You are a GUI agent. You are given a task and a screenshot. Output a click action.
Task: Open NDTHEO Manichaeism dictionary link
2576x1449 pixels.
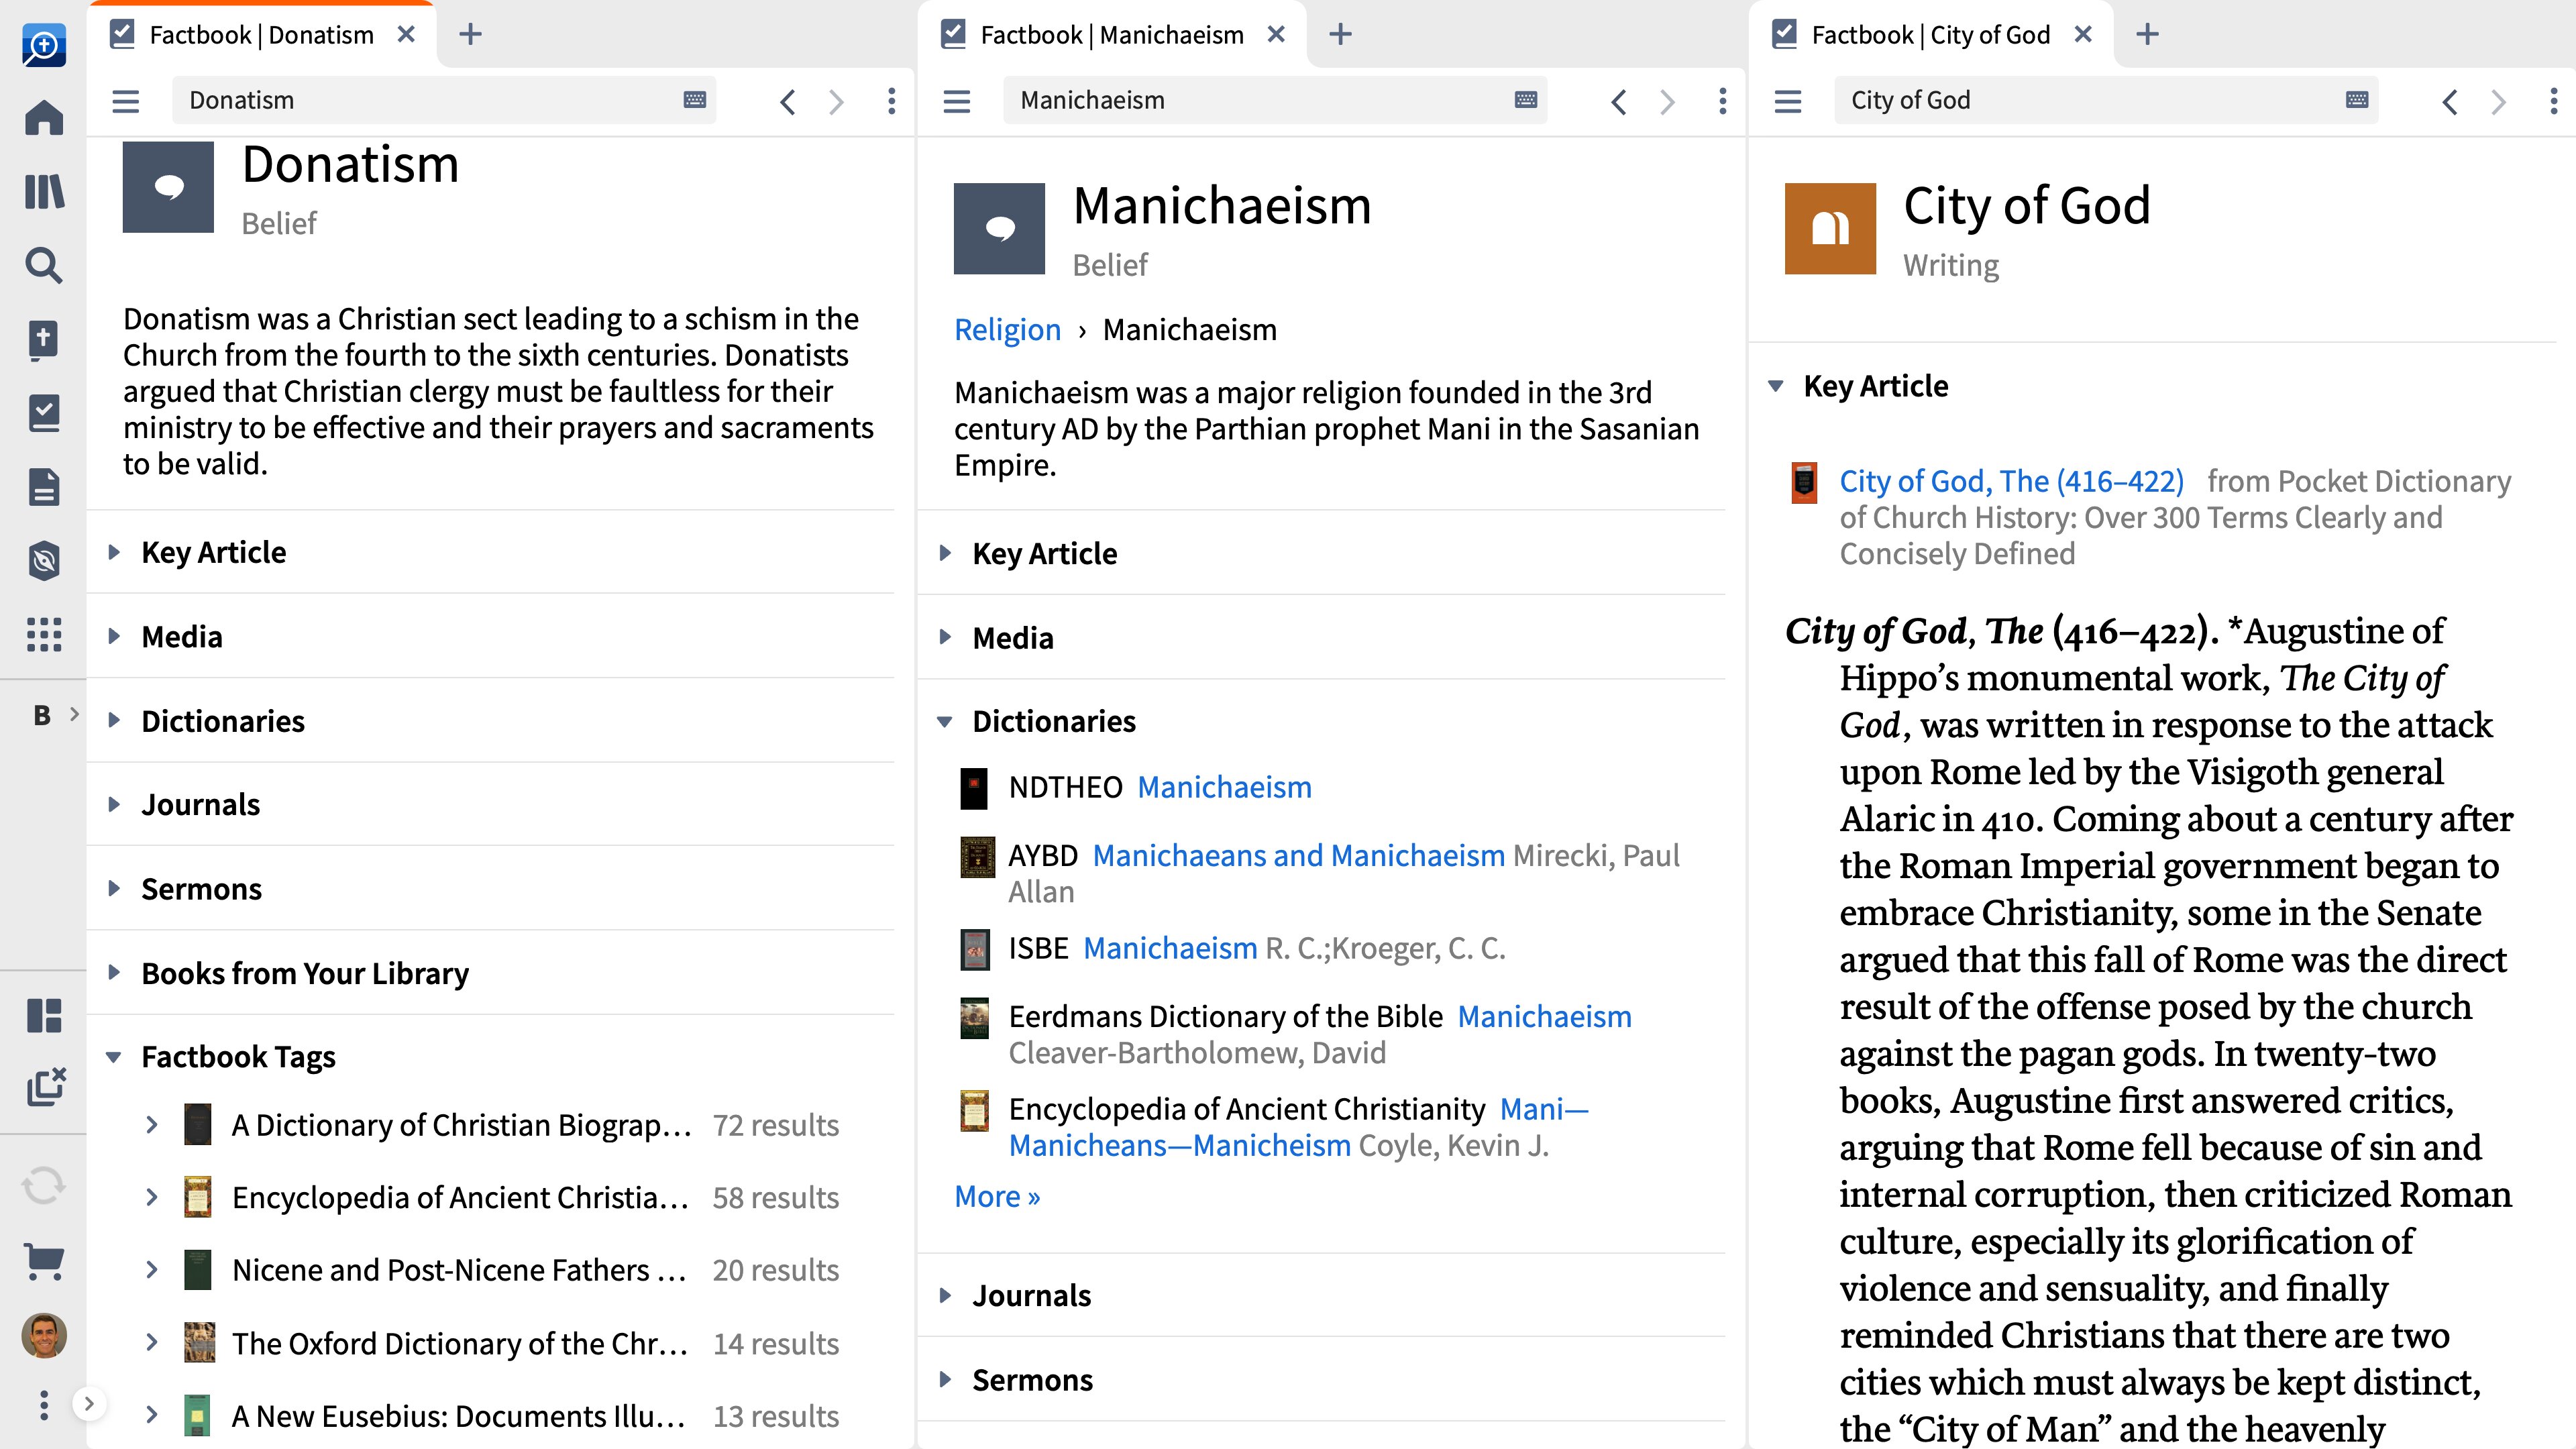click(x=1224, y=787)
